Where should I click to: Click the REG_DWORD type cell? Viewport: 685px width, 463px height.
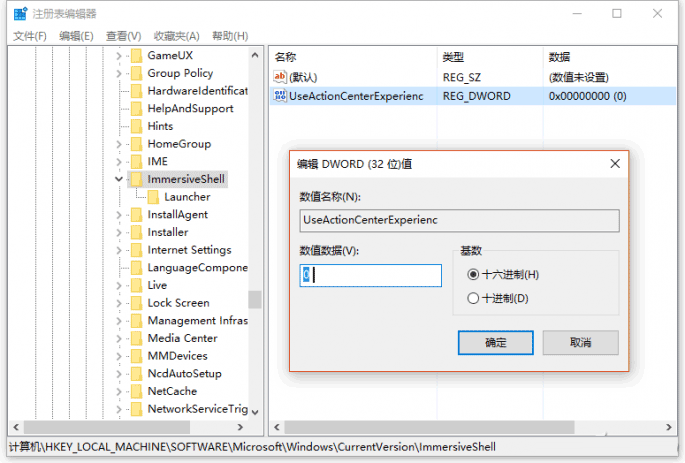pyautogui.click(x=477, y=96)
